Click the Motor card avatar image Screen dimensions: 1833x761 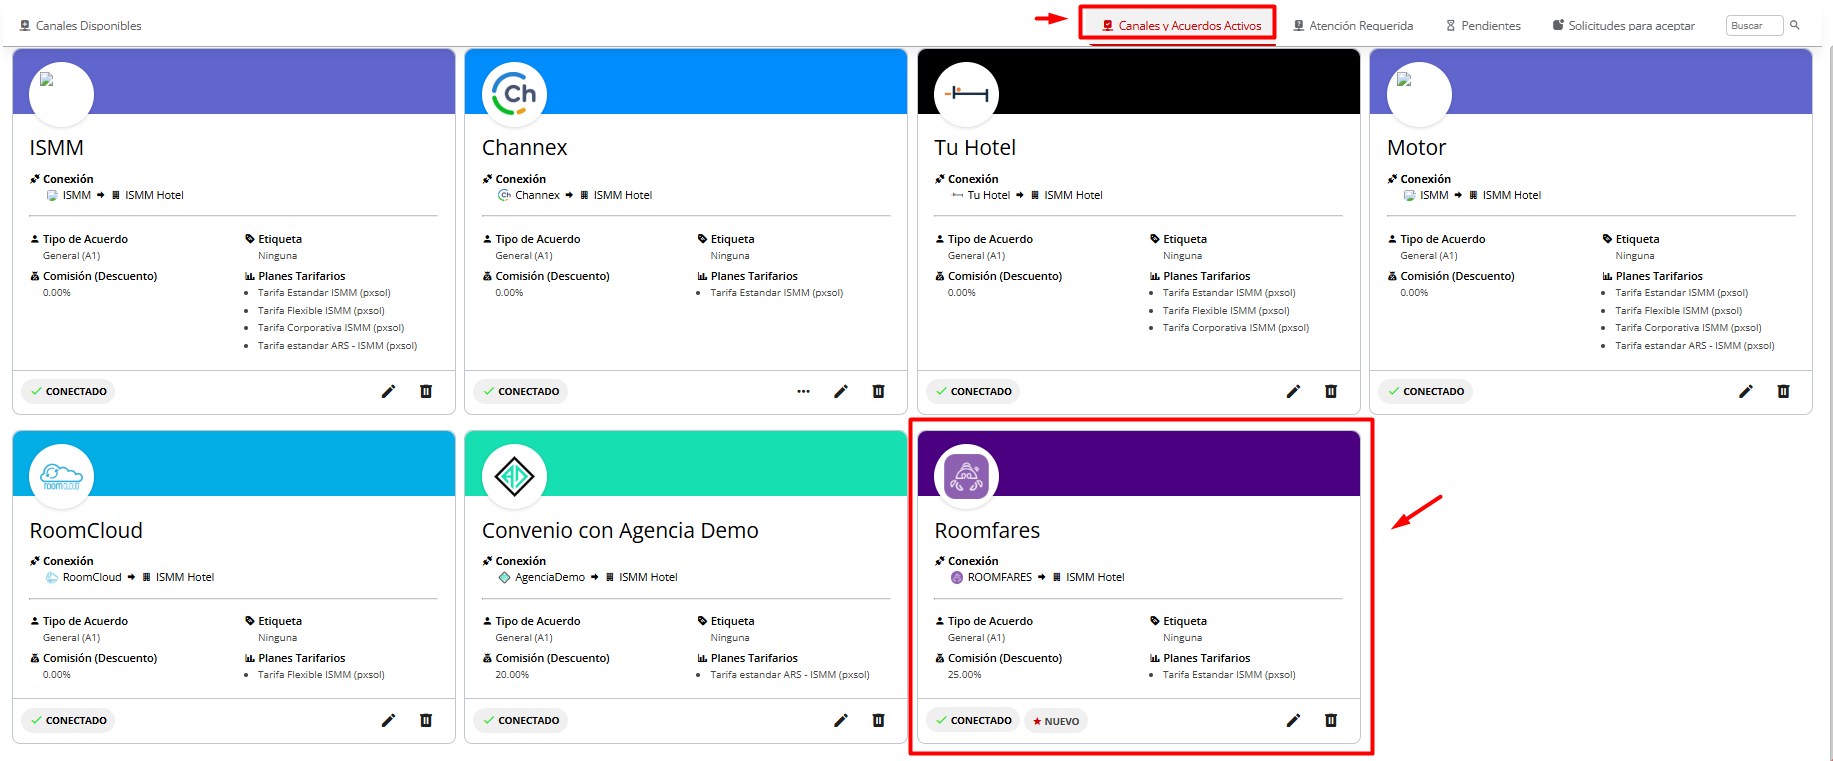[x=1419, y=94]
